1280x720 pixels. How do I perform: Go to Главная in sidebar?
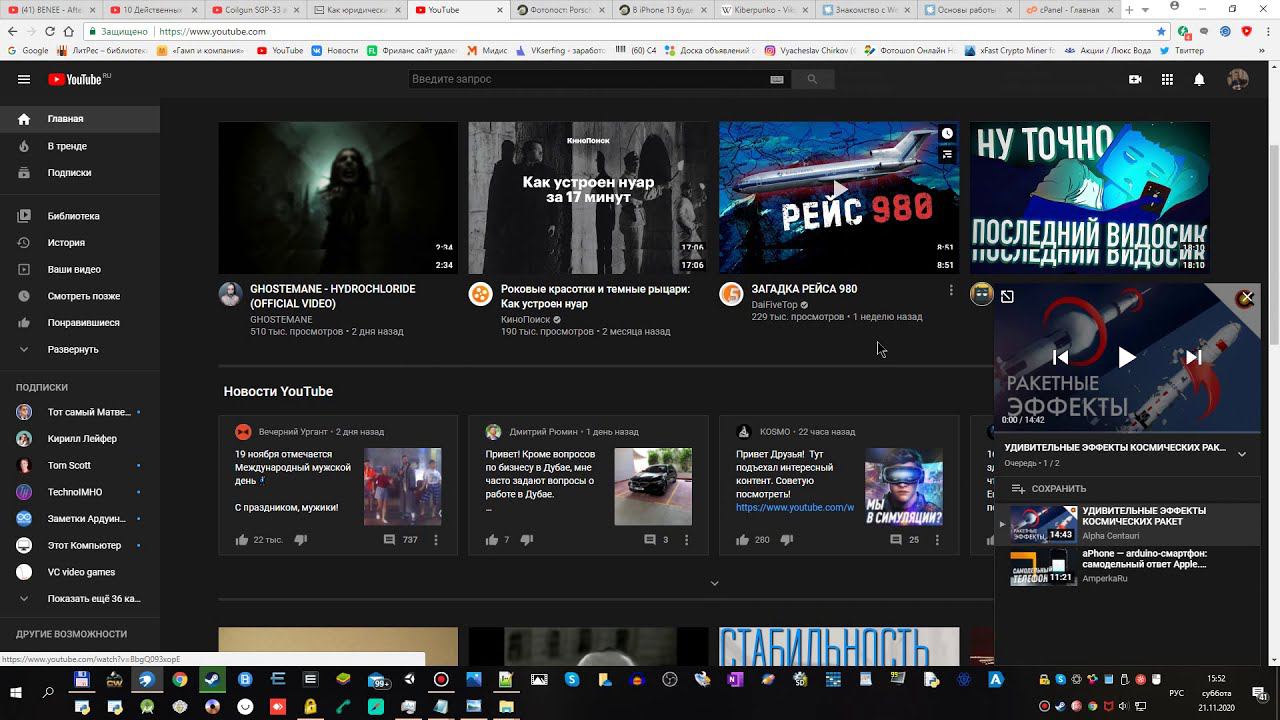(80, 119)
